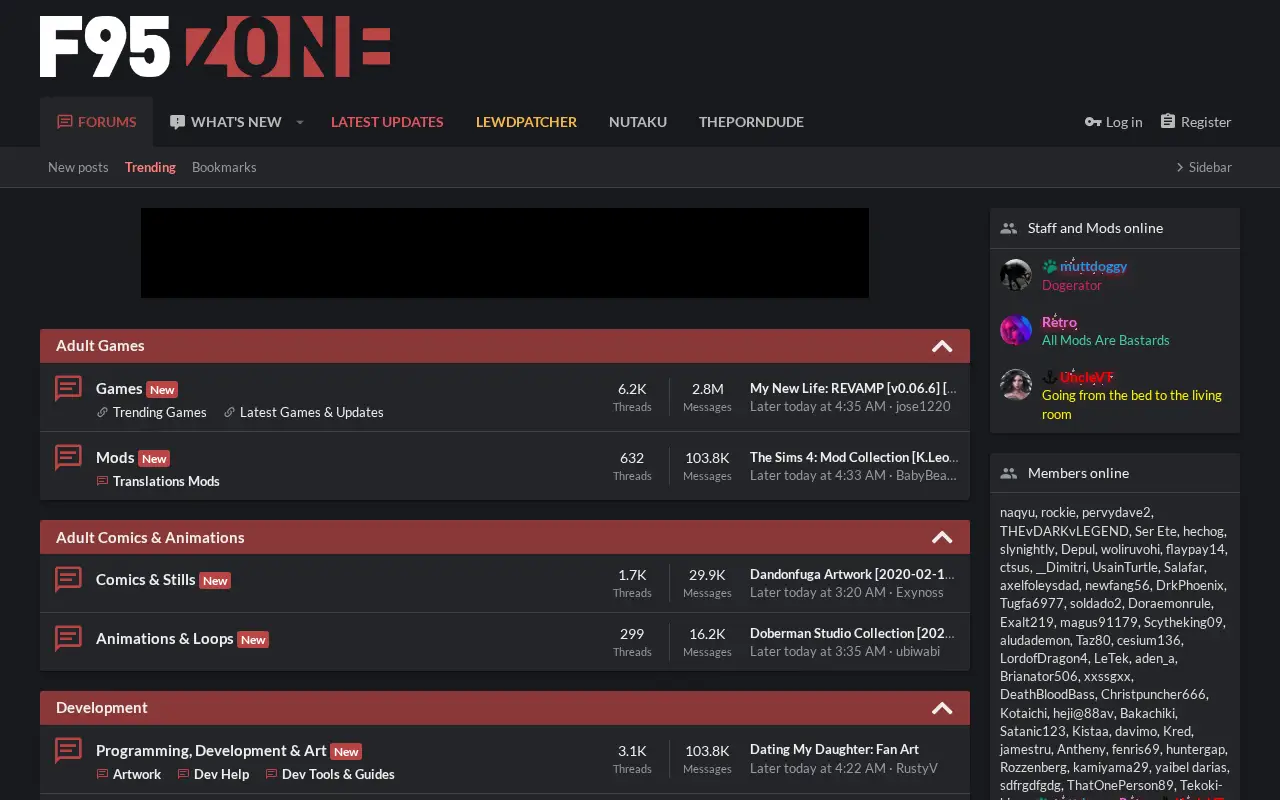1280x800 pixels.
Task: Open UncleVT's avatar
Action: 1016,385
